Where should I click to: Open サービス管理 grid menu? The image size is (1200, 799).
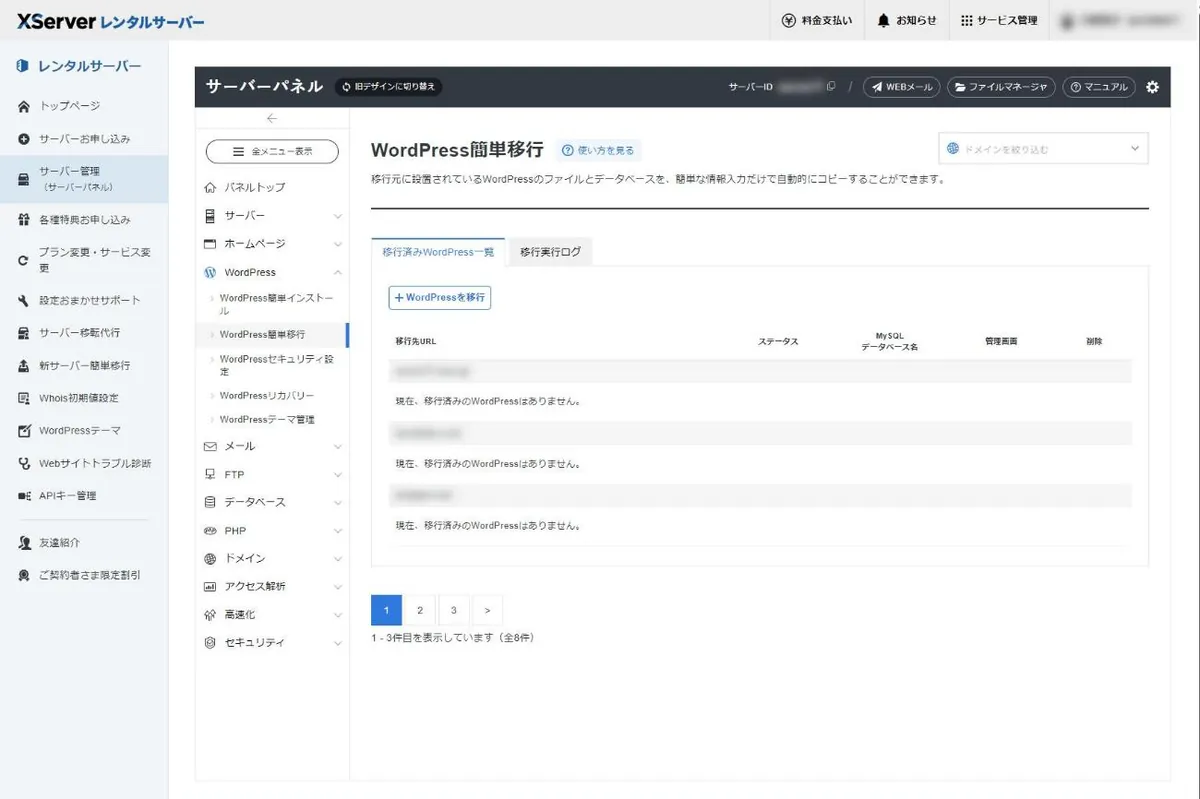[999, 20]
